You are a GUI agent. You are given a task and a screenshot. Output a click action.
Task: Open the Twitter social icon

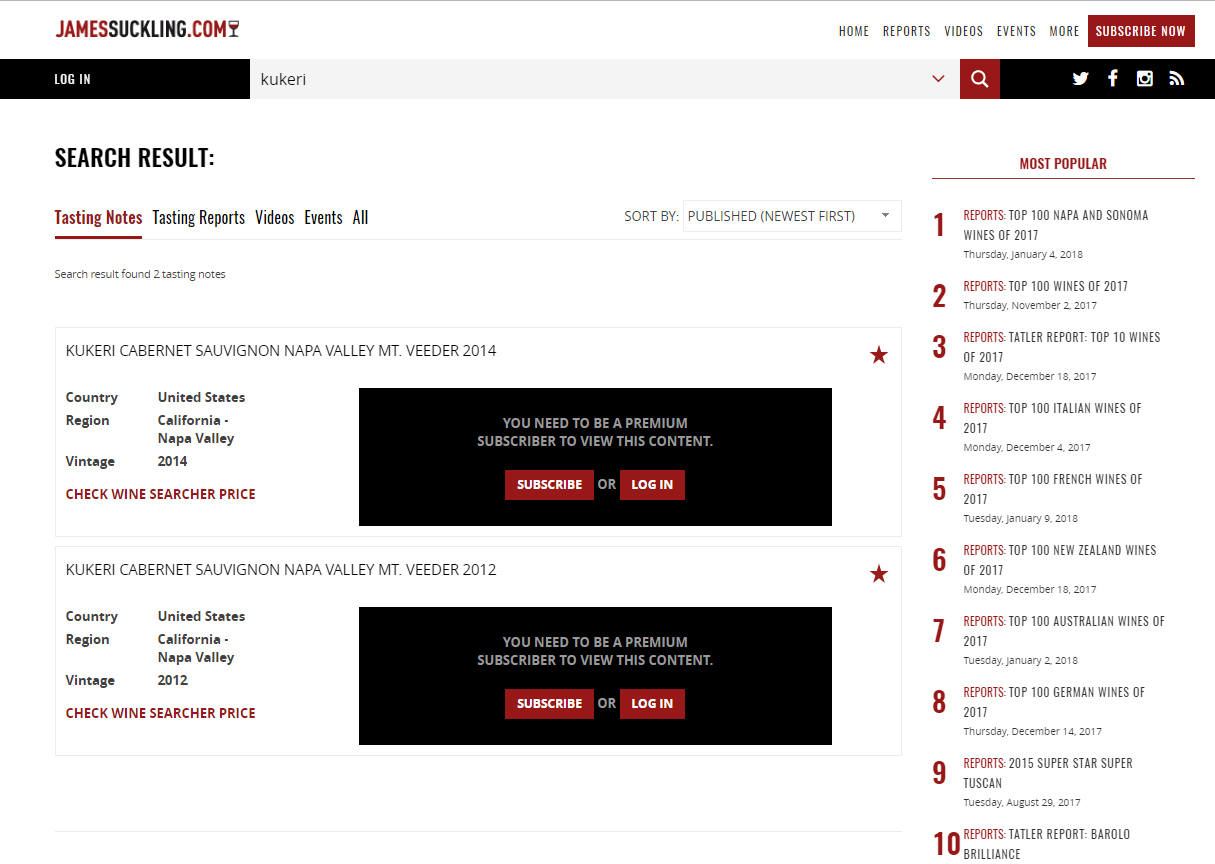tap(1080, 79)
